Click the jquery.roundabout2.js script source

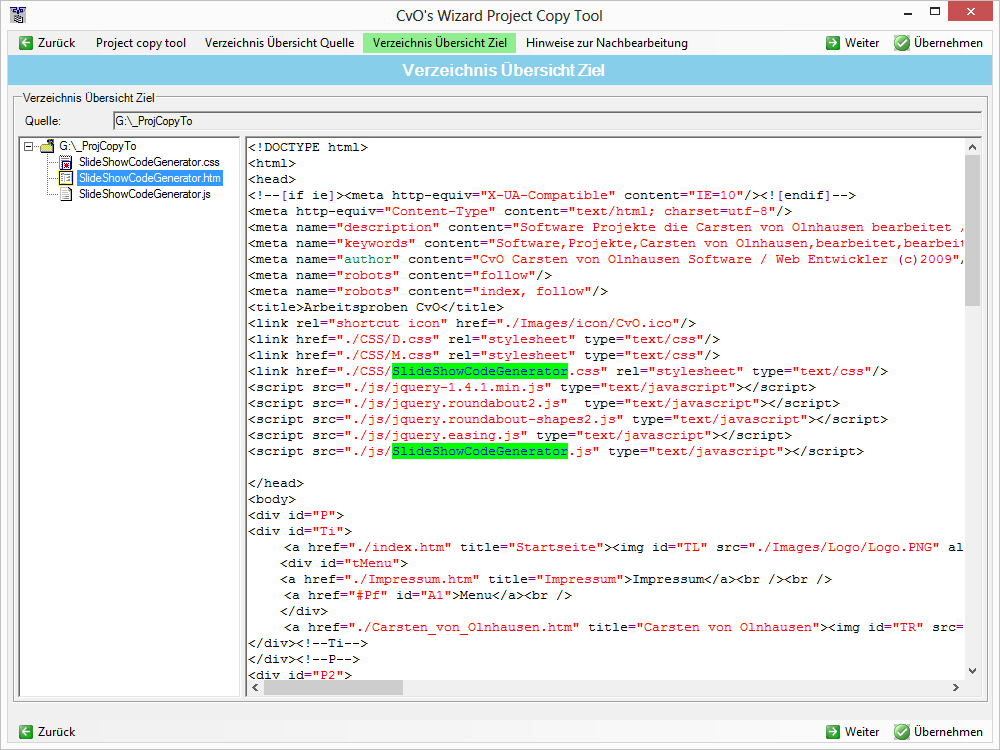coord(455,403)
